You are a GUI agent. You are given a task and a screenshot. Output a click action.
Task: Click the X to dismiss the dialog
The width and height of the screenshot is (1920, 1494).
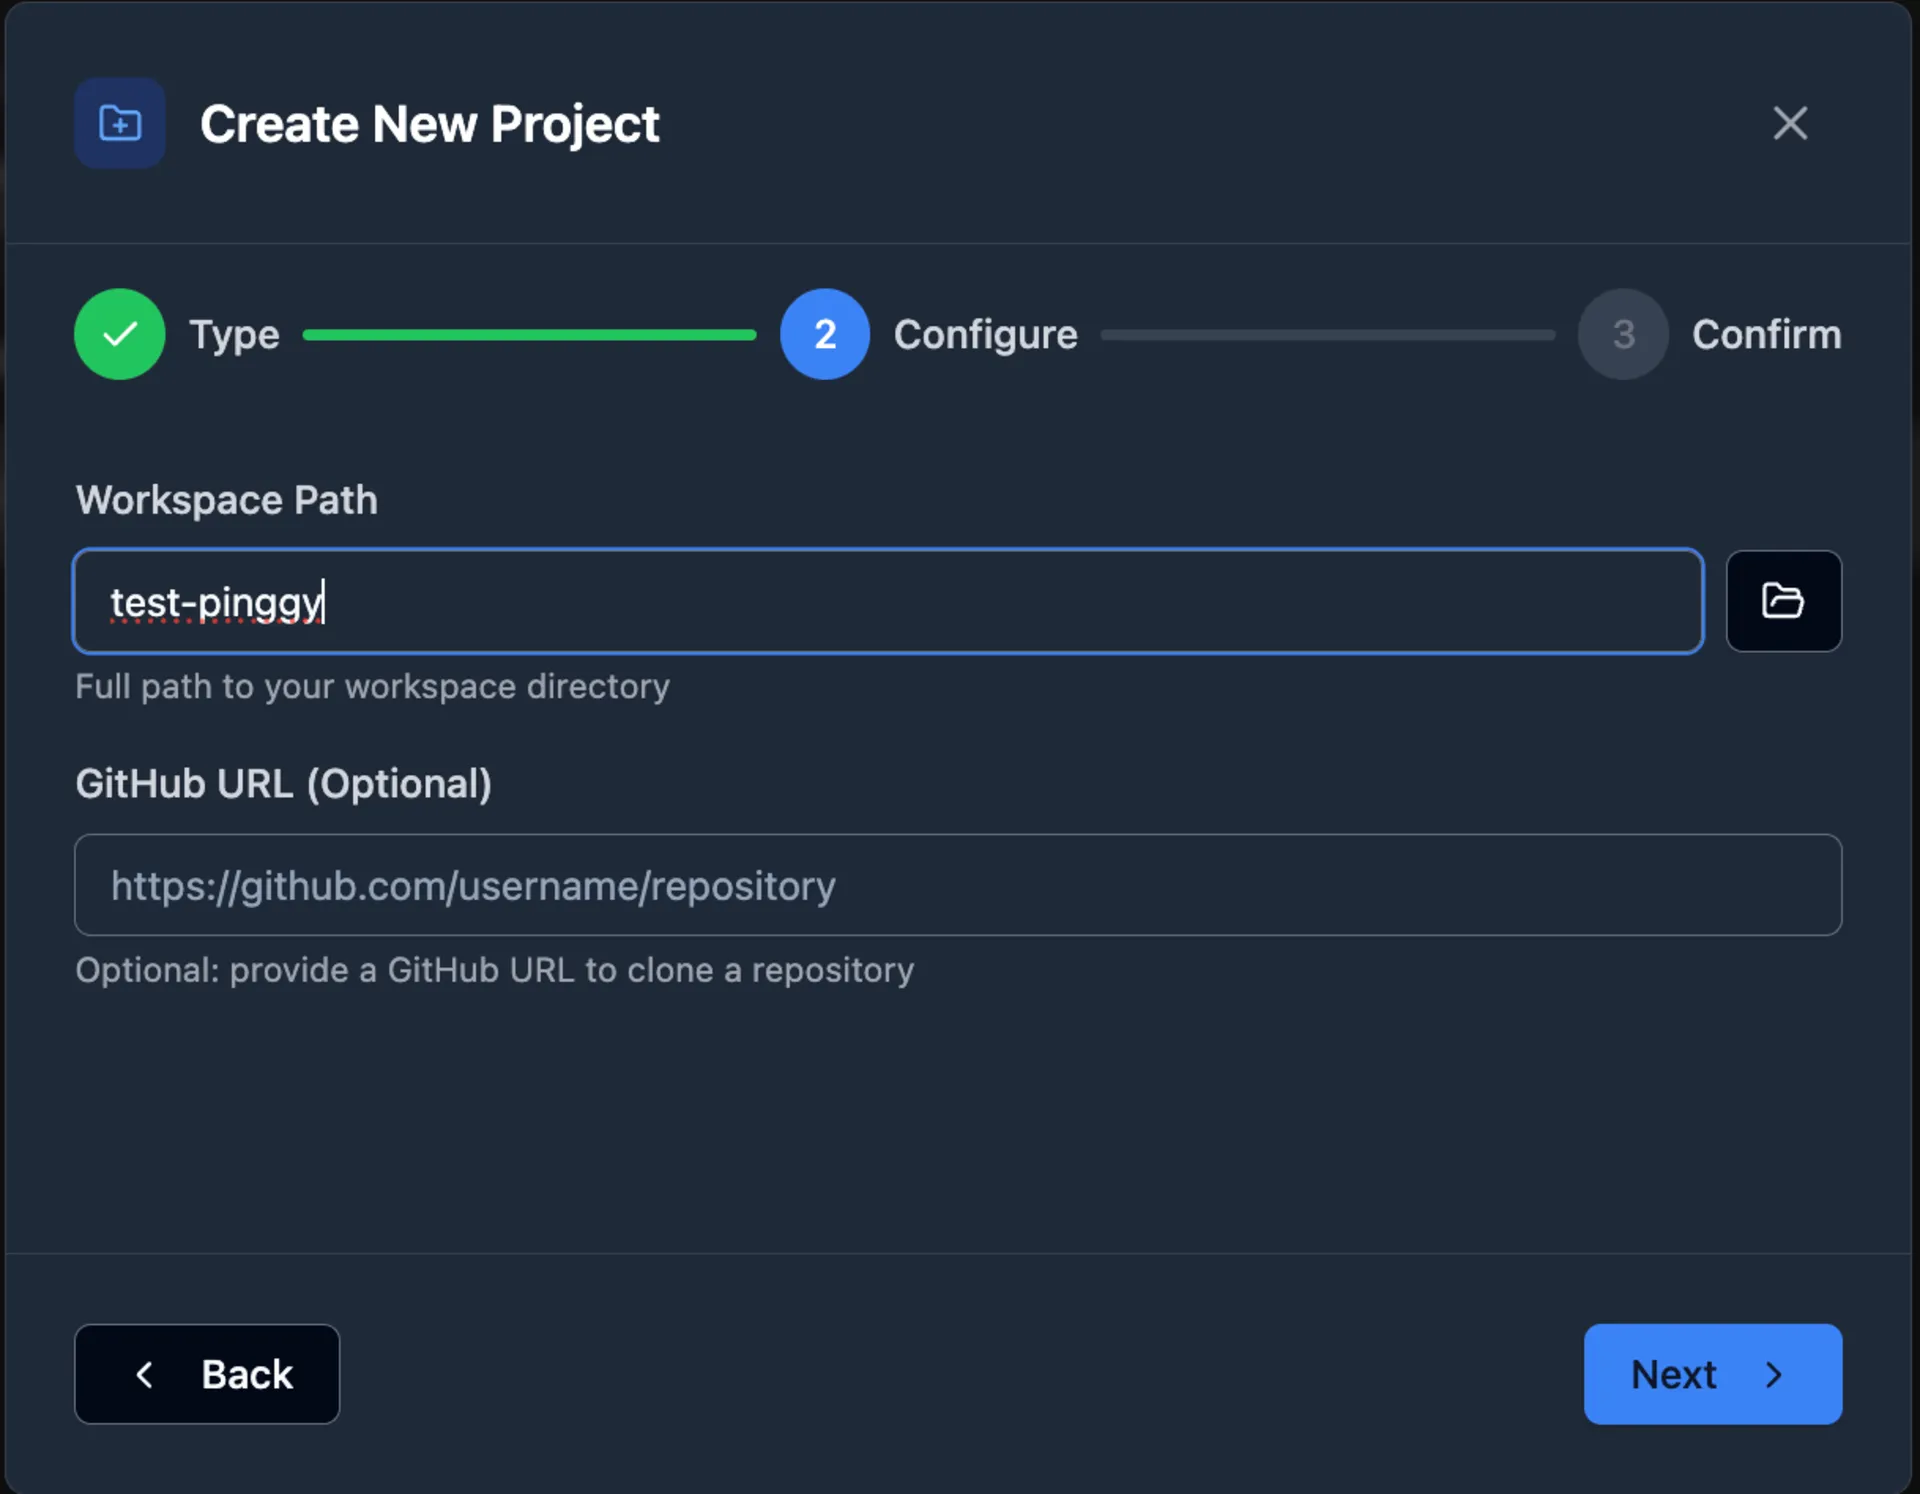1789,123
